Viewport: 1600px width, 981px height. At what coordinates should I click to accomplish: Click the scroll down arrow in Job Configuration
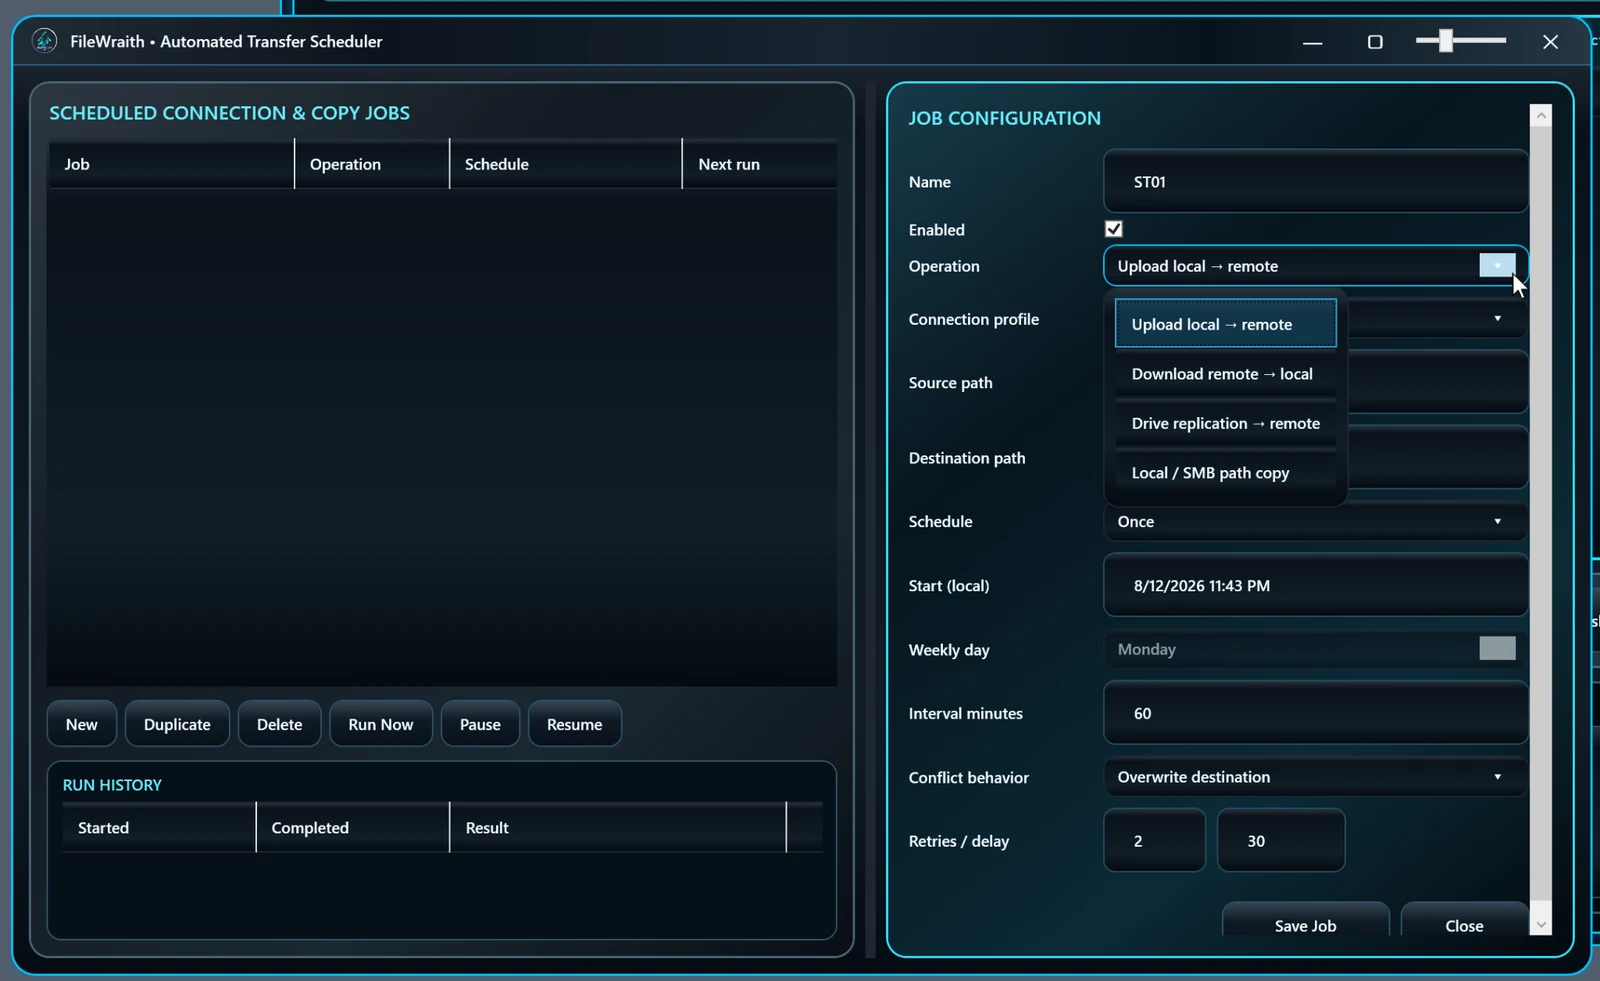click(x=1541, y=925)
